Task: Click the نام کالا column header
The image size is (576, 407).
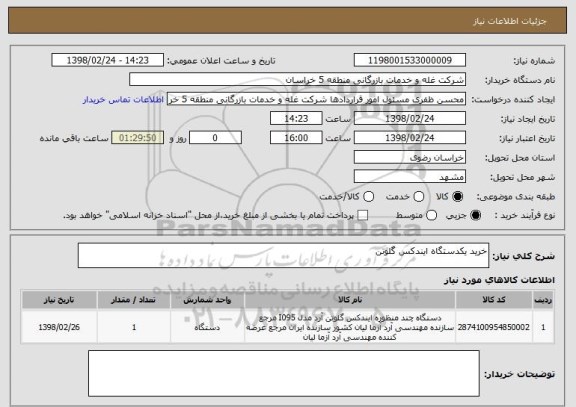Action: coord(350,300)
